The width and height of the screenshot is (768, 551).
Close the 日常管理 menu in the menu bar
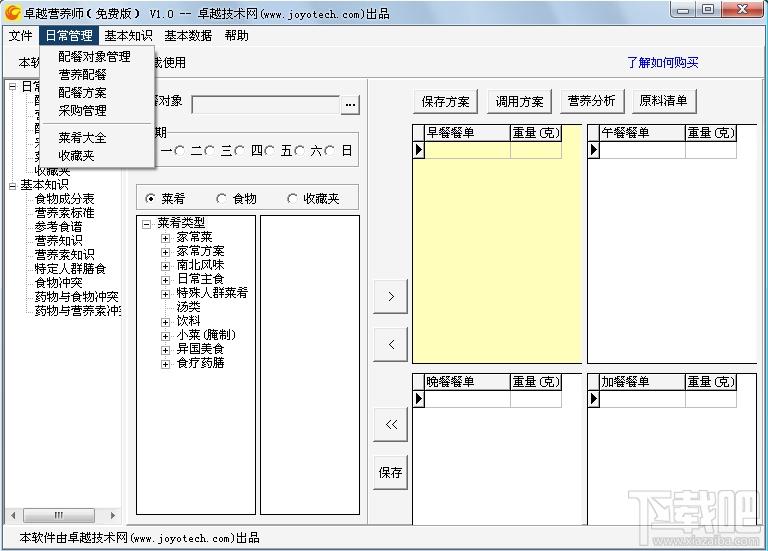point(69,36)
